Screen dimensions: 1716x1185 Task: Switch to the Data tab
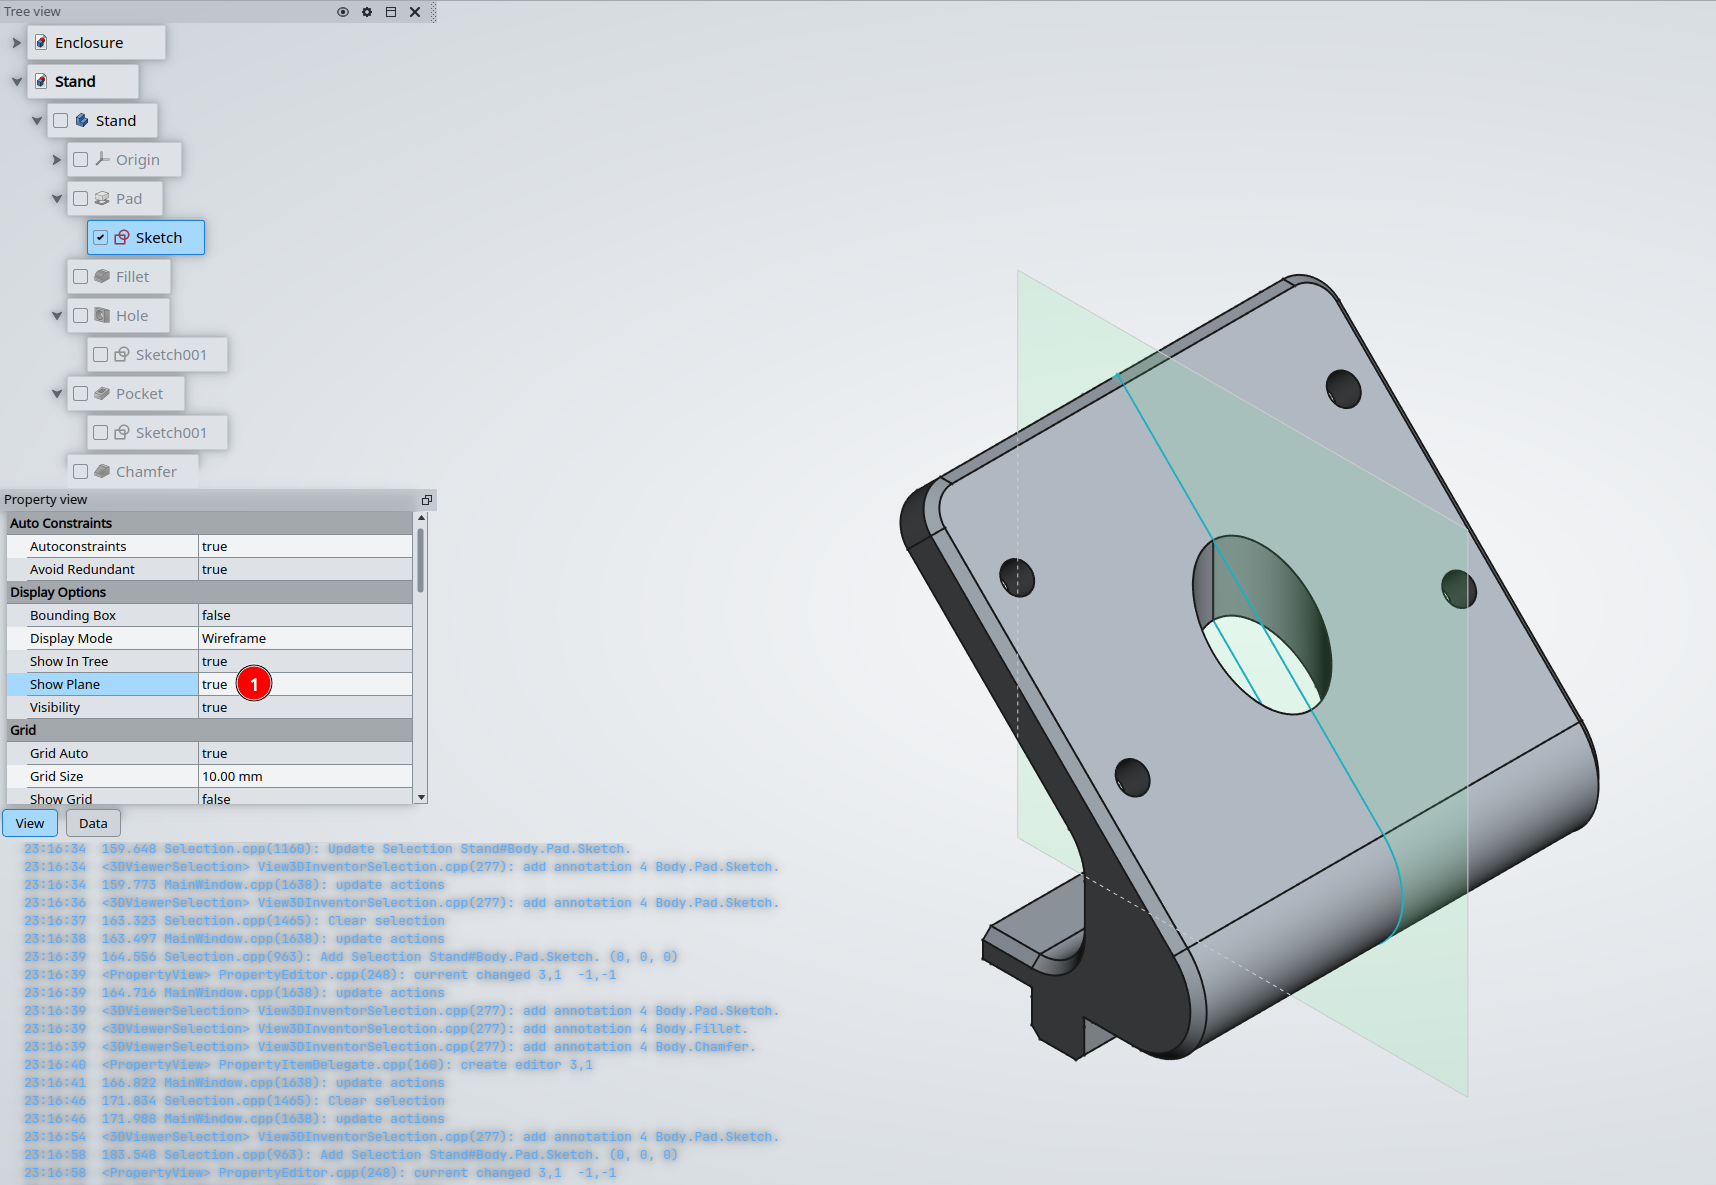click(92, 823)
